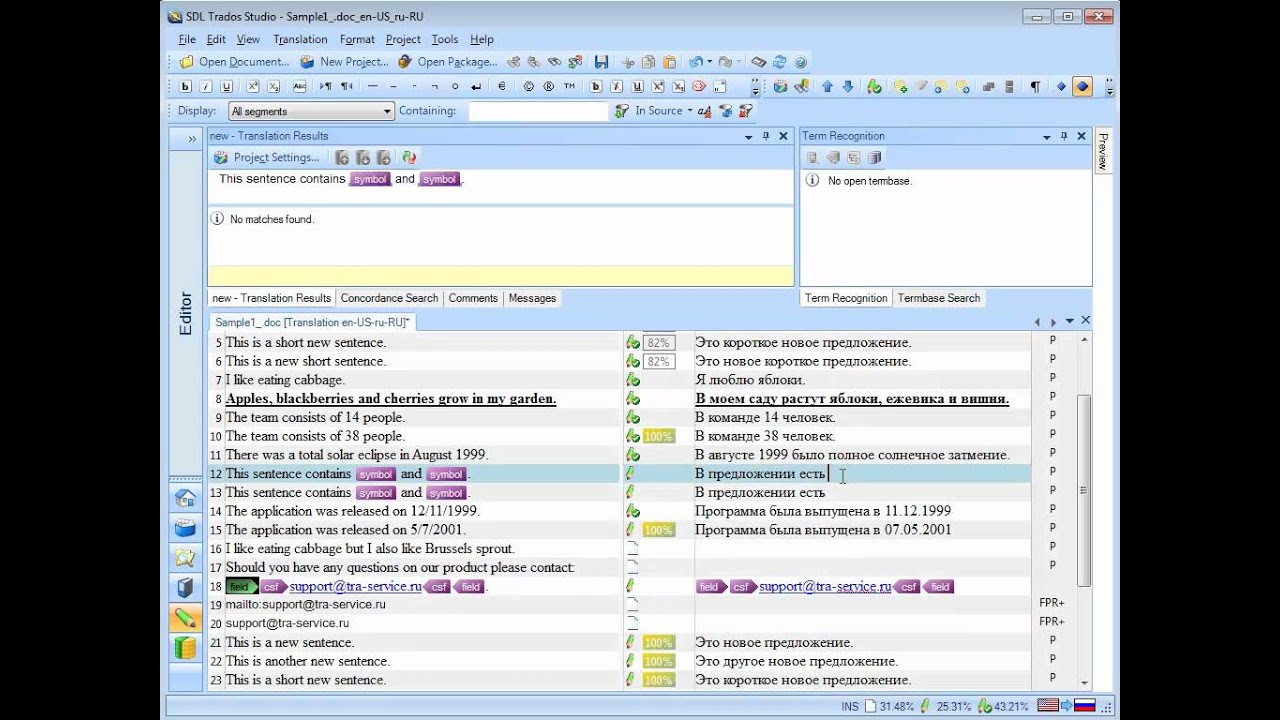Open the document tabs list dropdown arrow
Screen dimensions: 1280x720
pos(1069,321)
